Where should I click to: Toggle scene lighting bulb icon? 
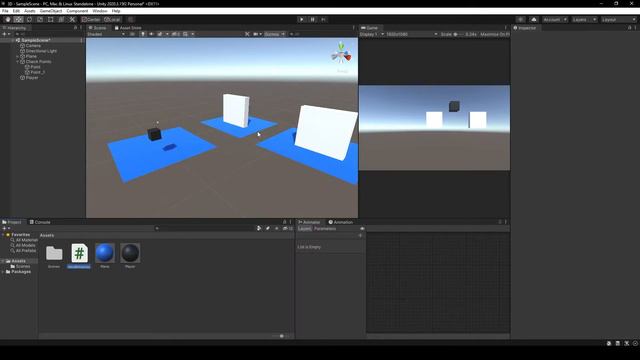tap(143, 34)
